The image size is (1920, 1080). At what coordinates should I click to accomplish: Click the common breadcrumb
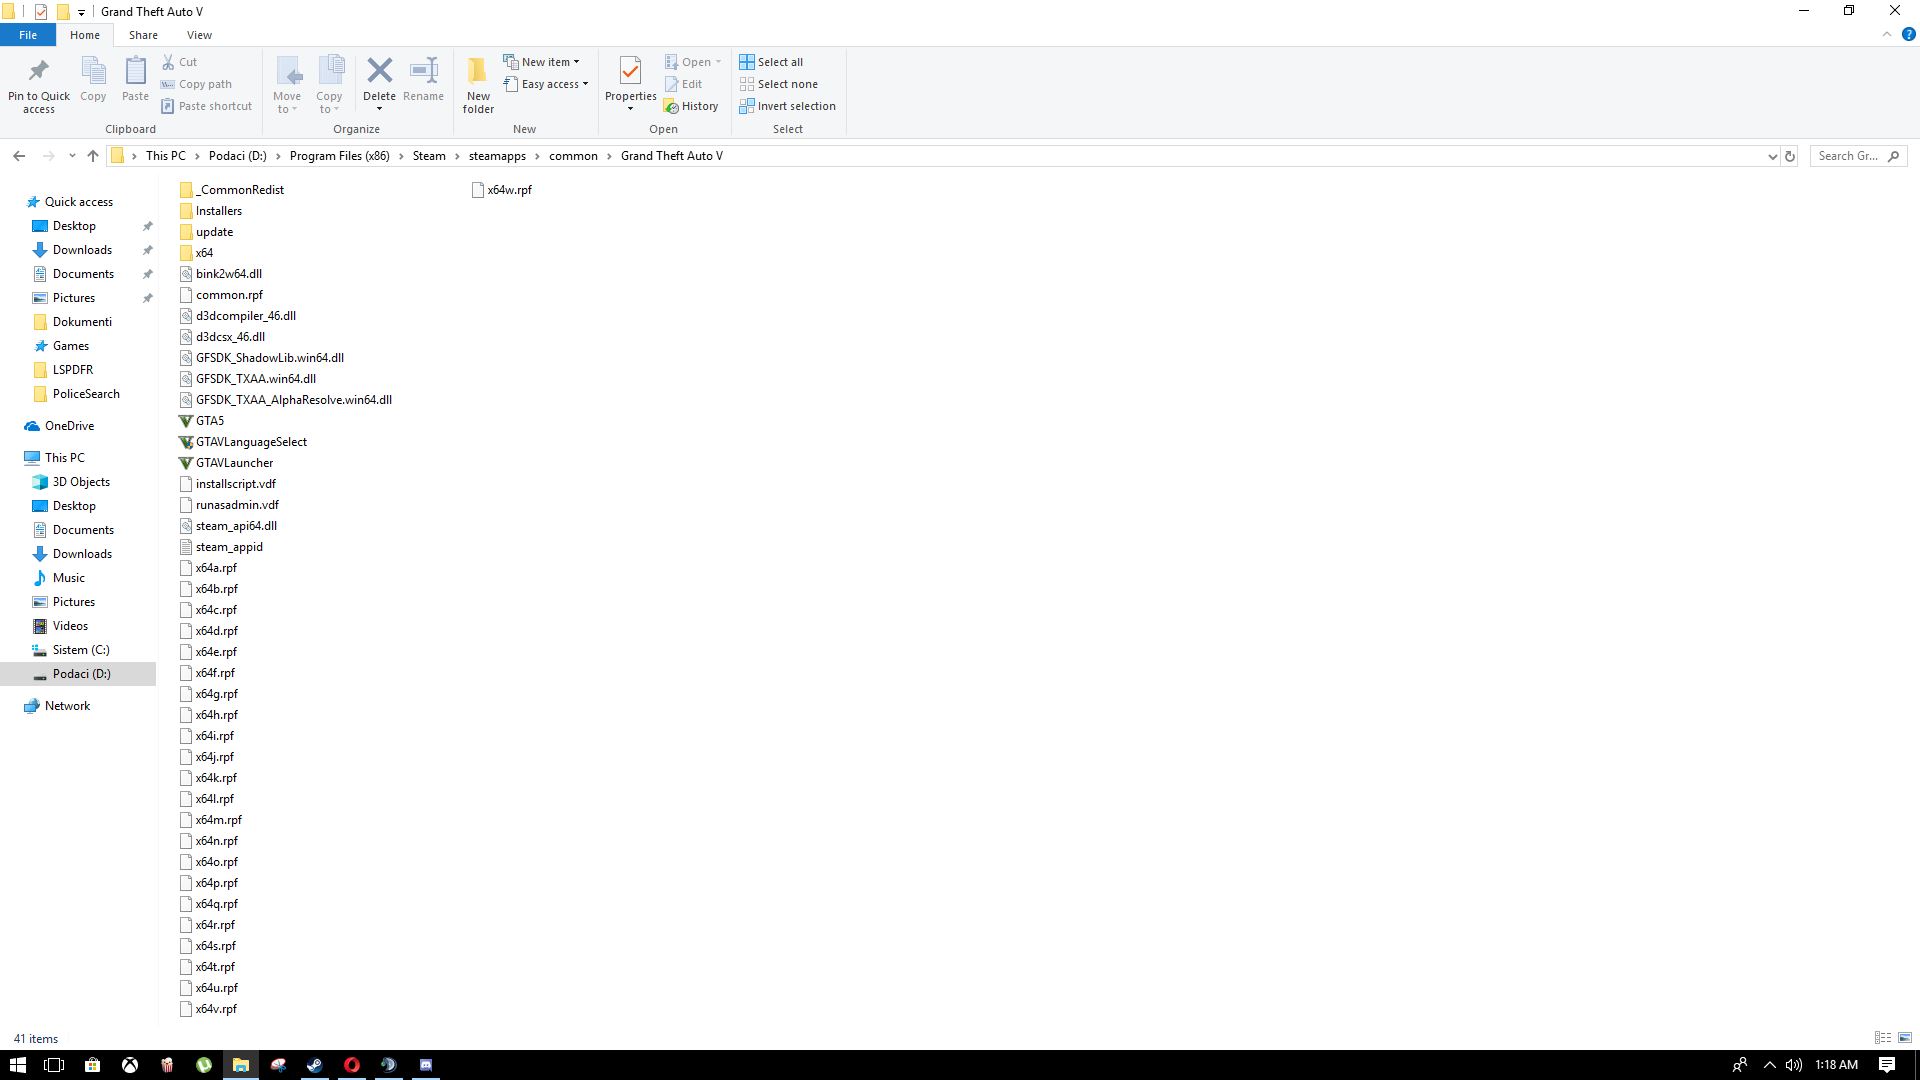(x=573, y=156)
